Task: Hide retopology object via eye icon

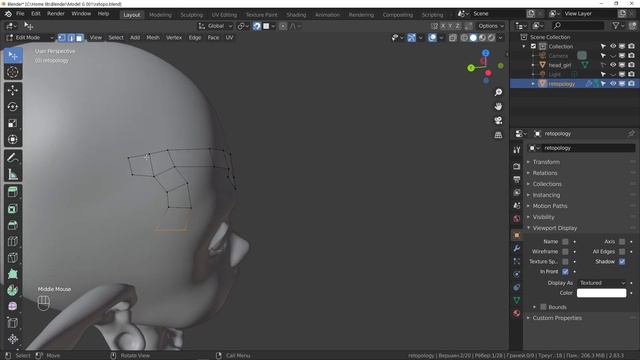Action: [613, 84]
